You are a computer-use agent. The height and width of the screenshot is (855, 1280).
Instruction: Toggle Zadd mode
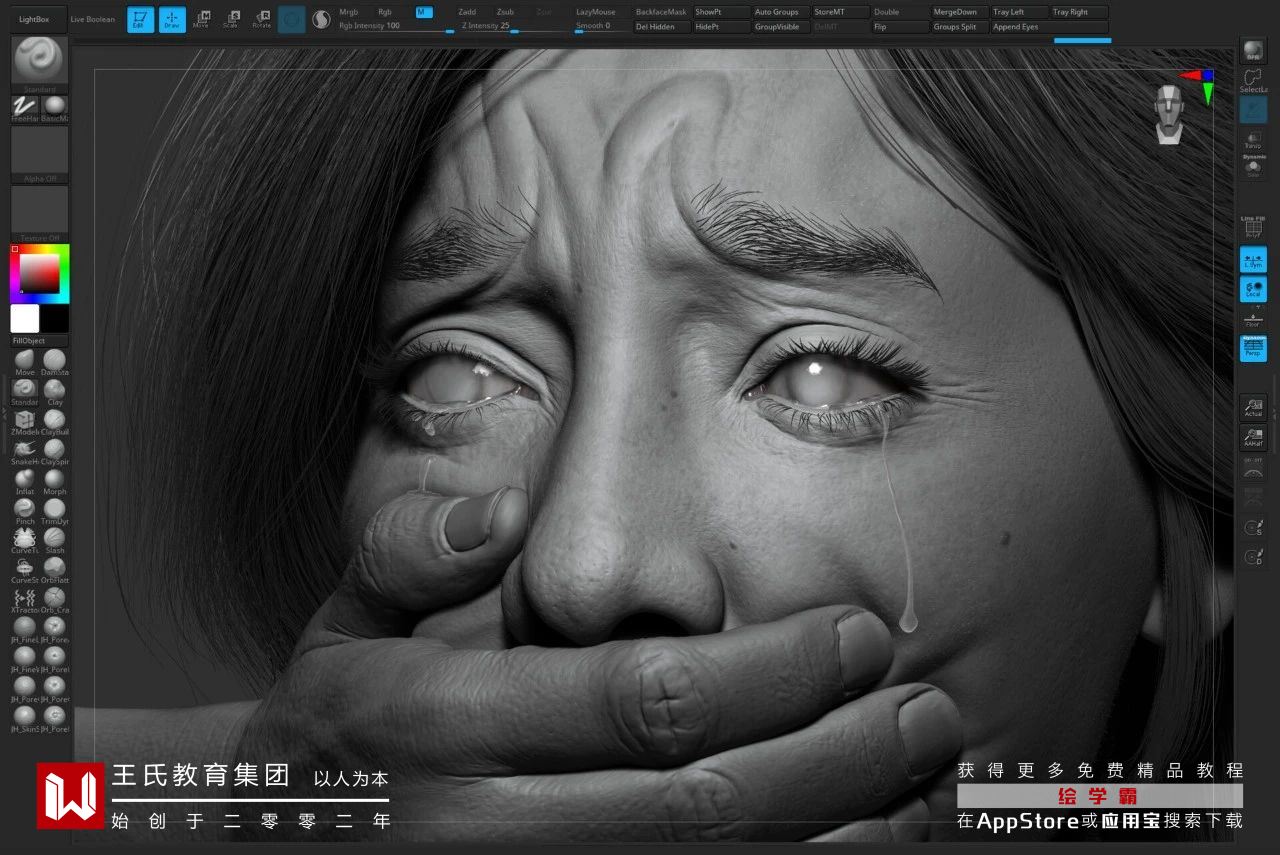[467, 12]
